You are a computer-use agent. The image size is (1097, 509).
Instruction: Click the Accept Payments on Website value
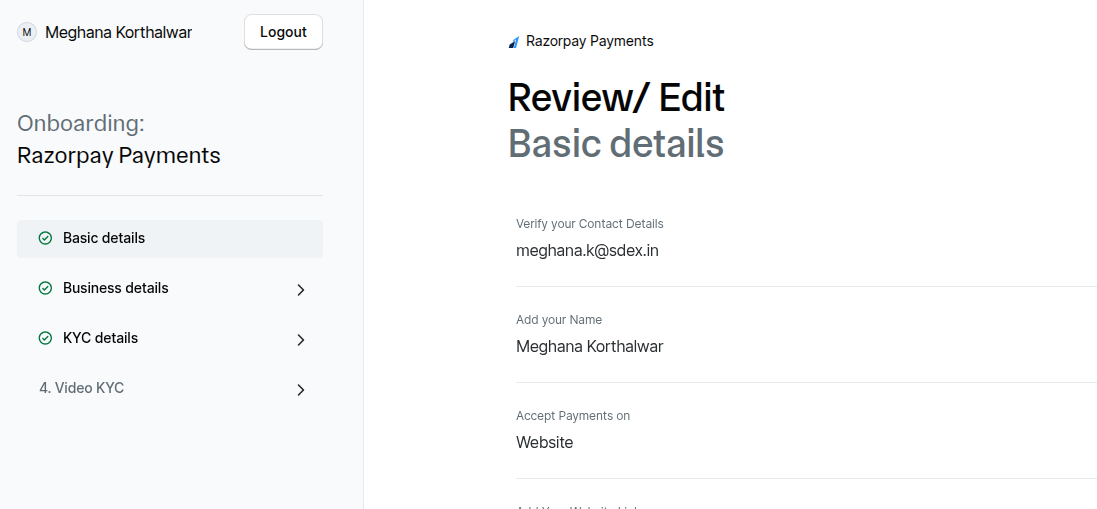544,442
